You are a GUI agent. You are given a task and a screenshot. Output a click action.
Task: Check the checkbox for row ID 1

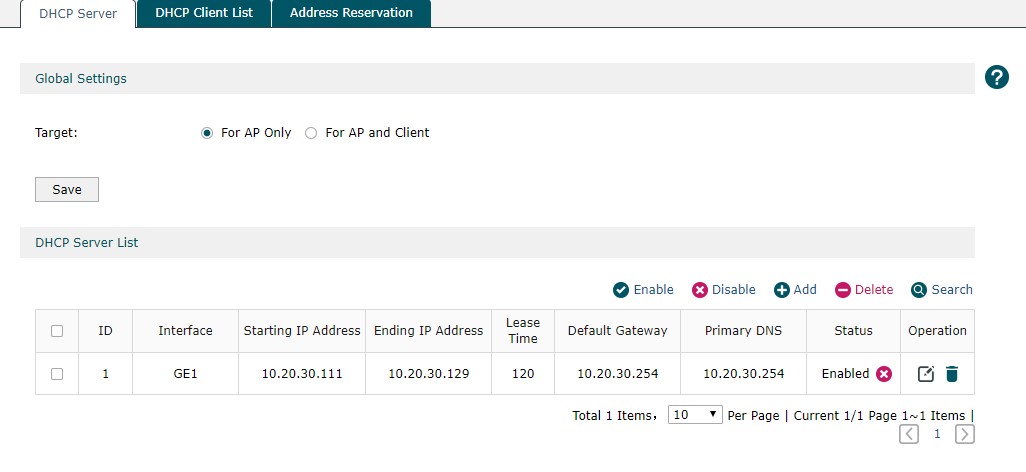point(57,374)
